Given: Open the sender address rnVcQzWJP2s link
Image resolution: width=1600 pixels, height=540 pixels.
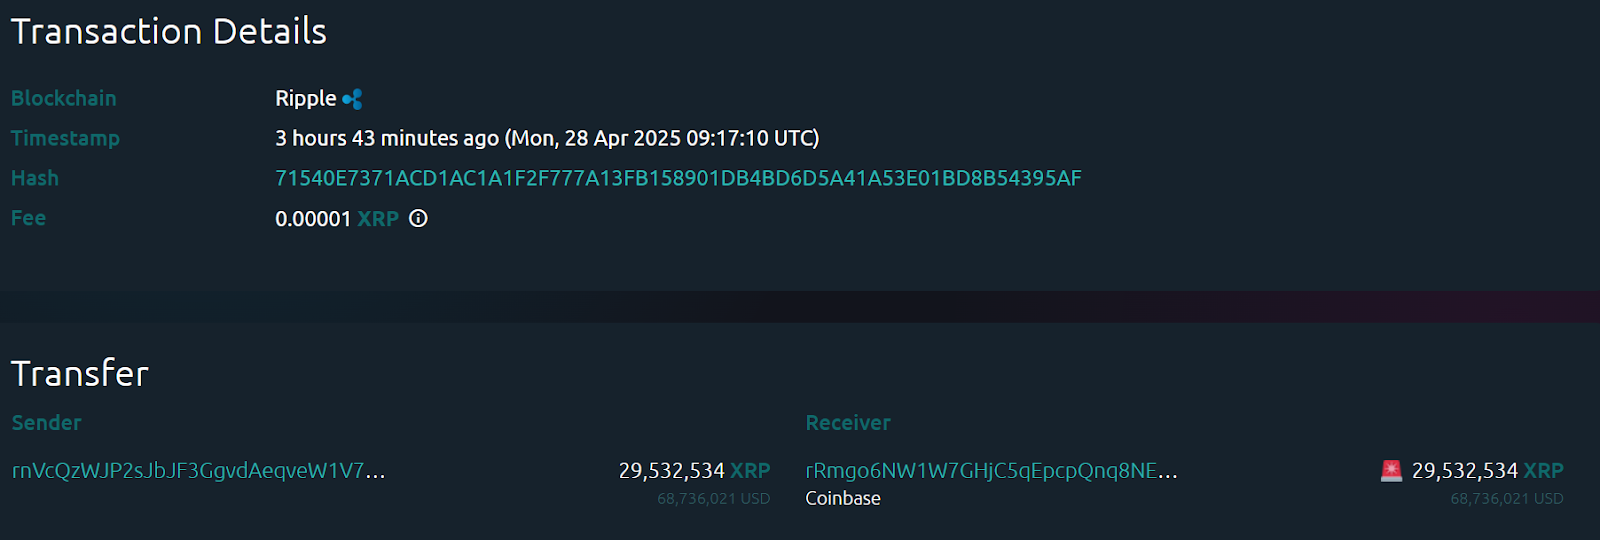Looking at the screenshot, I should (x=198, y=470).
